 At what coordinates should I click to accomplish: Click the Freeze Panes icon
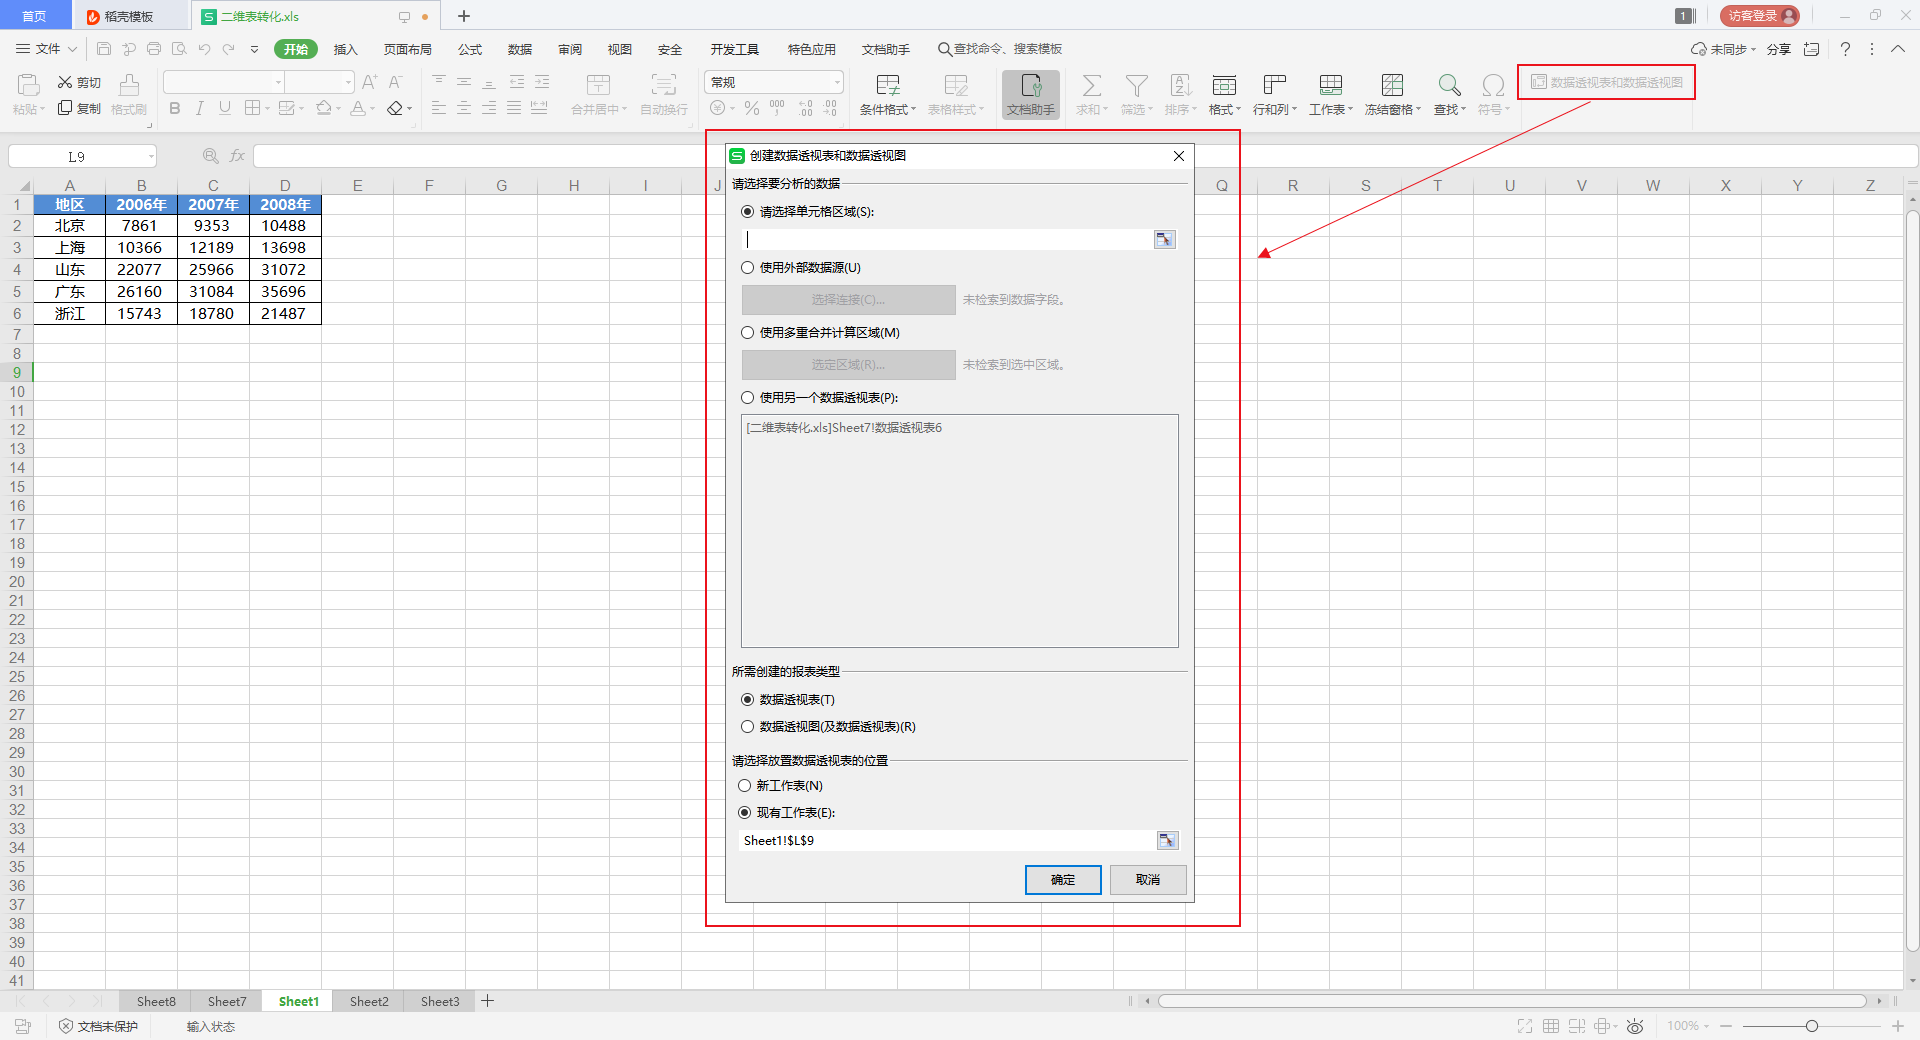tap(1392, 85)
